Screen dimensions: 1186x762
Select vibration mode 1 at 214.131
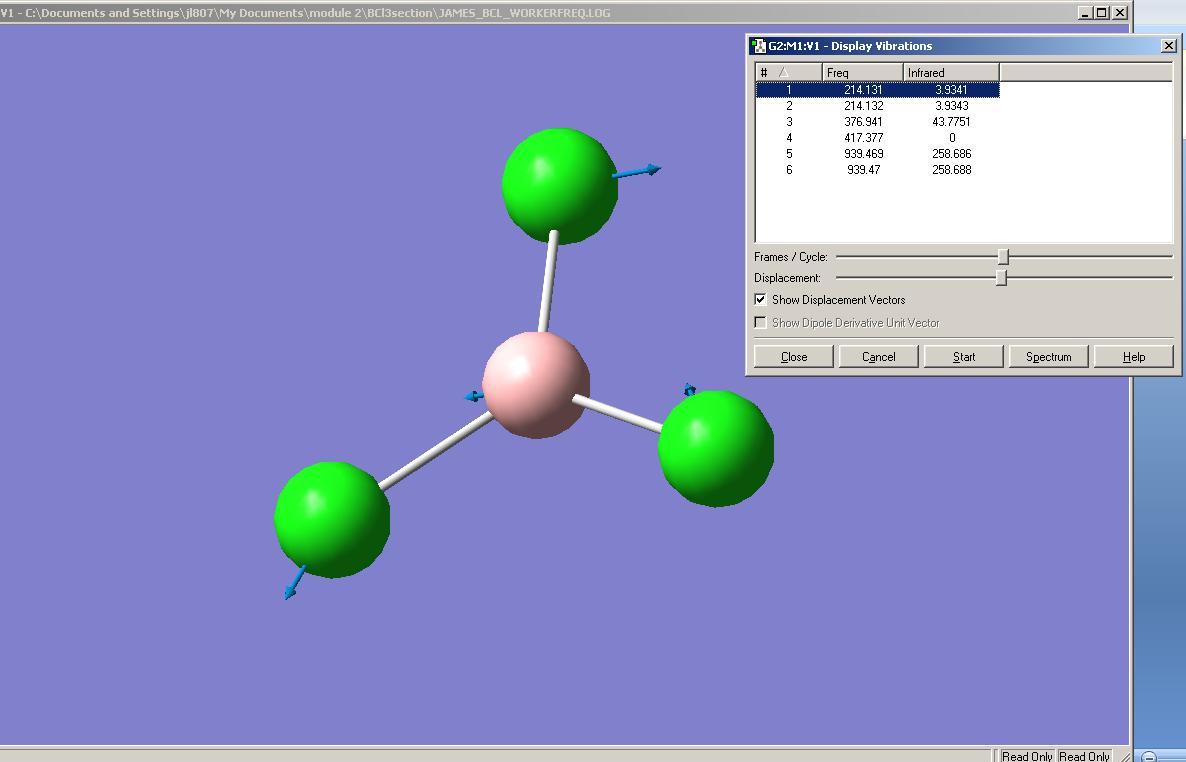877,89
